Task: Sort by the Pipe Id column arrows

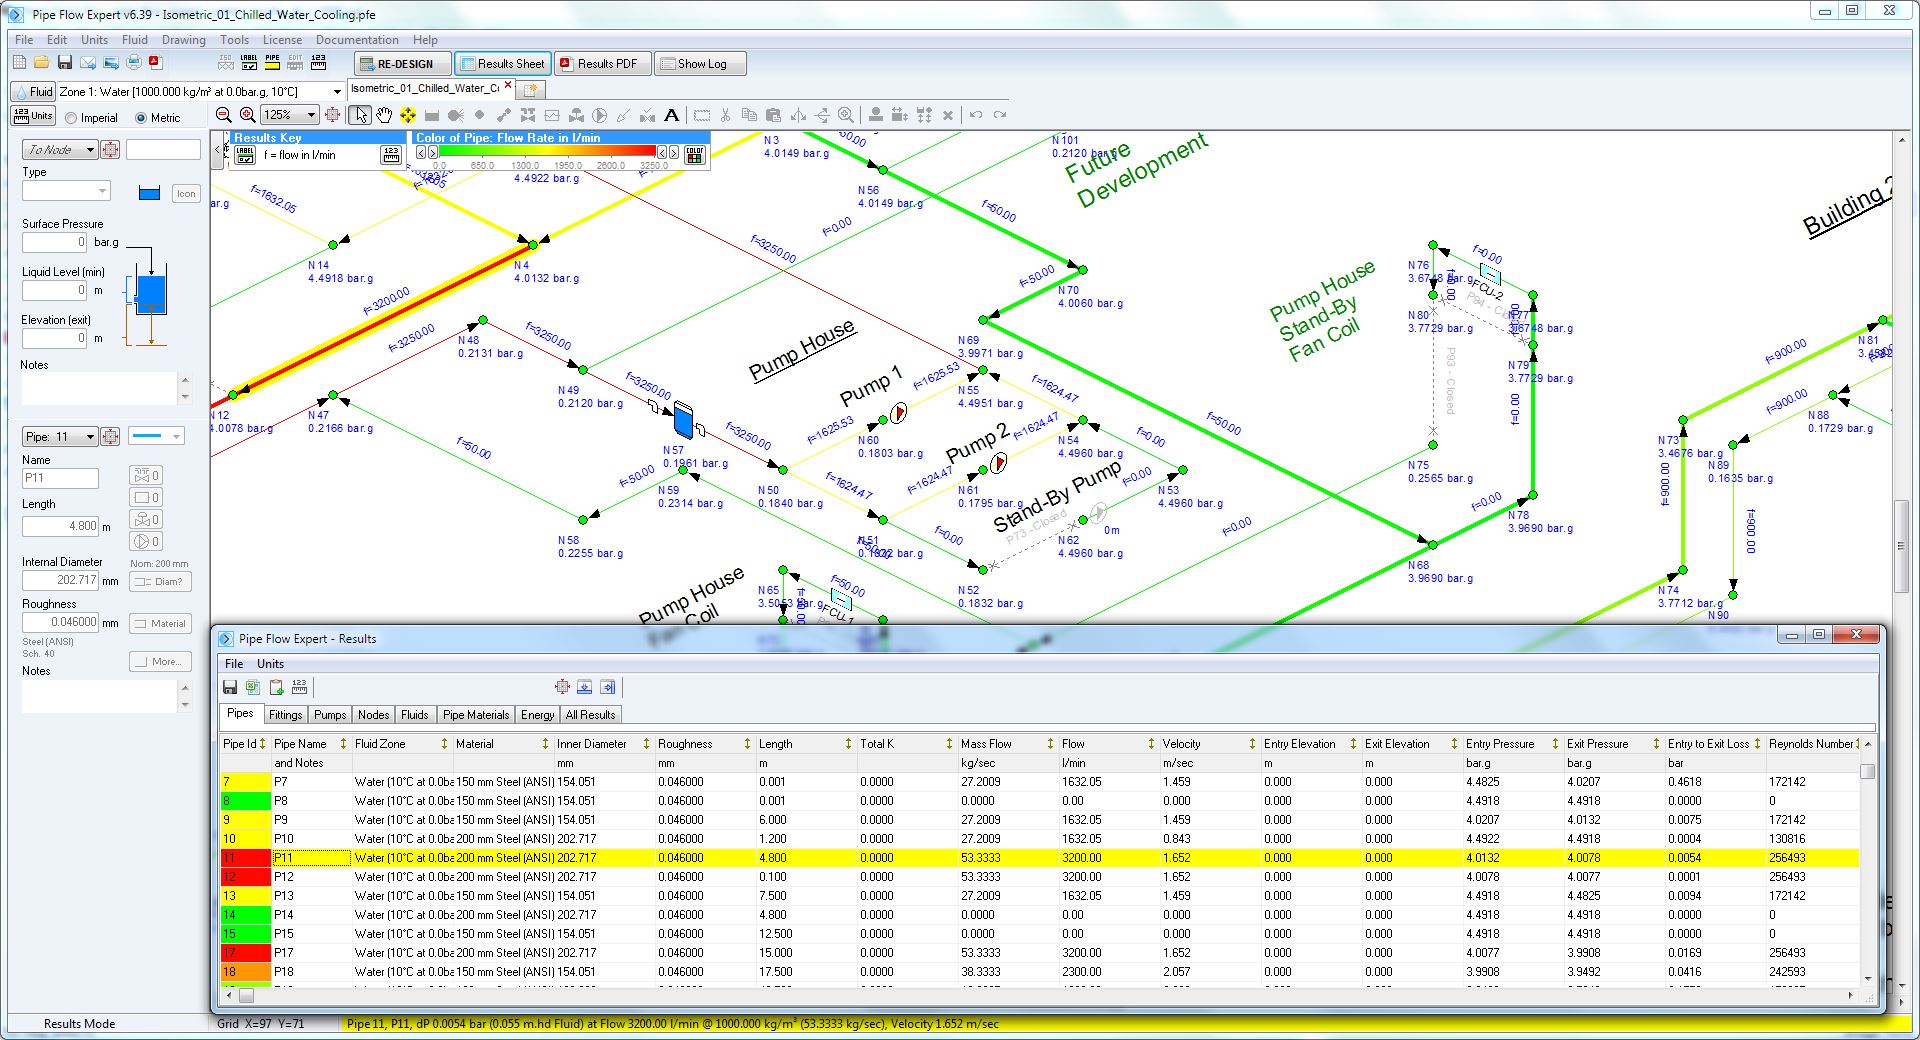Action: coord(264,744)
